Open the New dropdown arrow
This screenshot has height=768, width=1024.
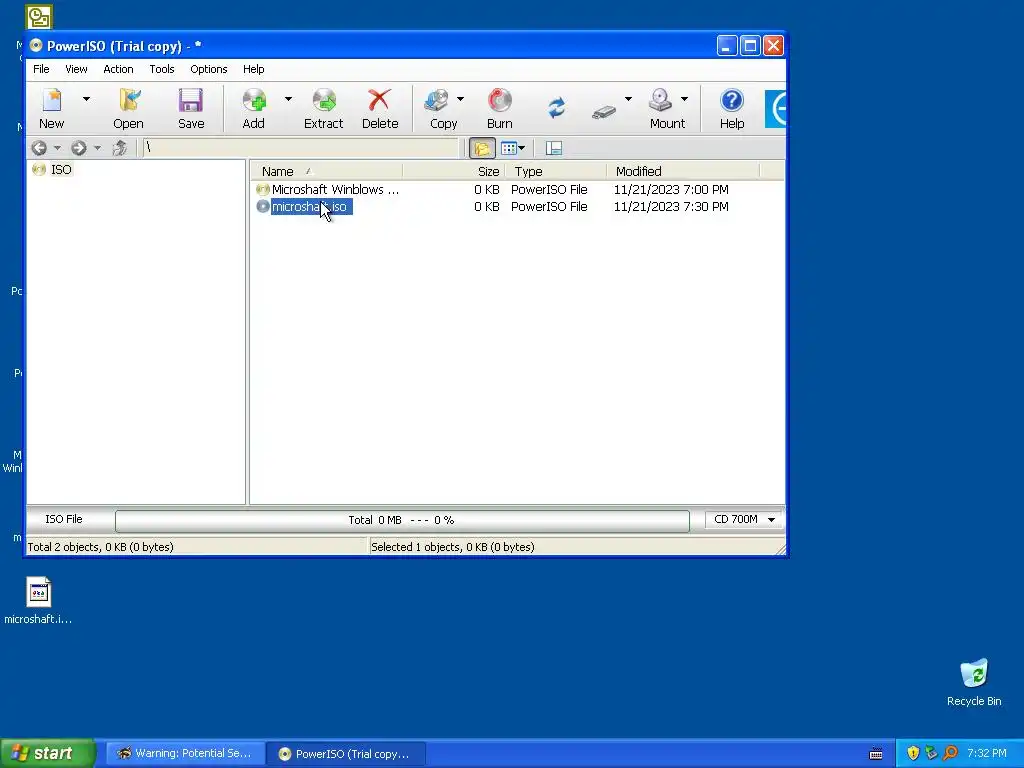86,99
